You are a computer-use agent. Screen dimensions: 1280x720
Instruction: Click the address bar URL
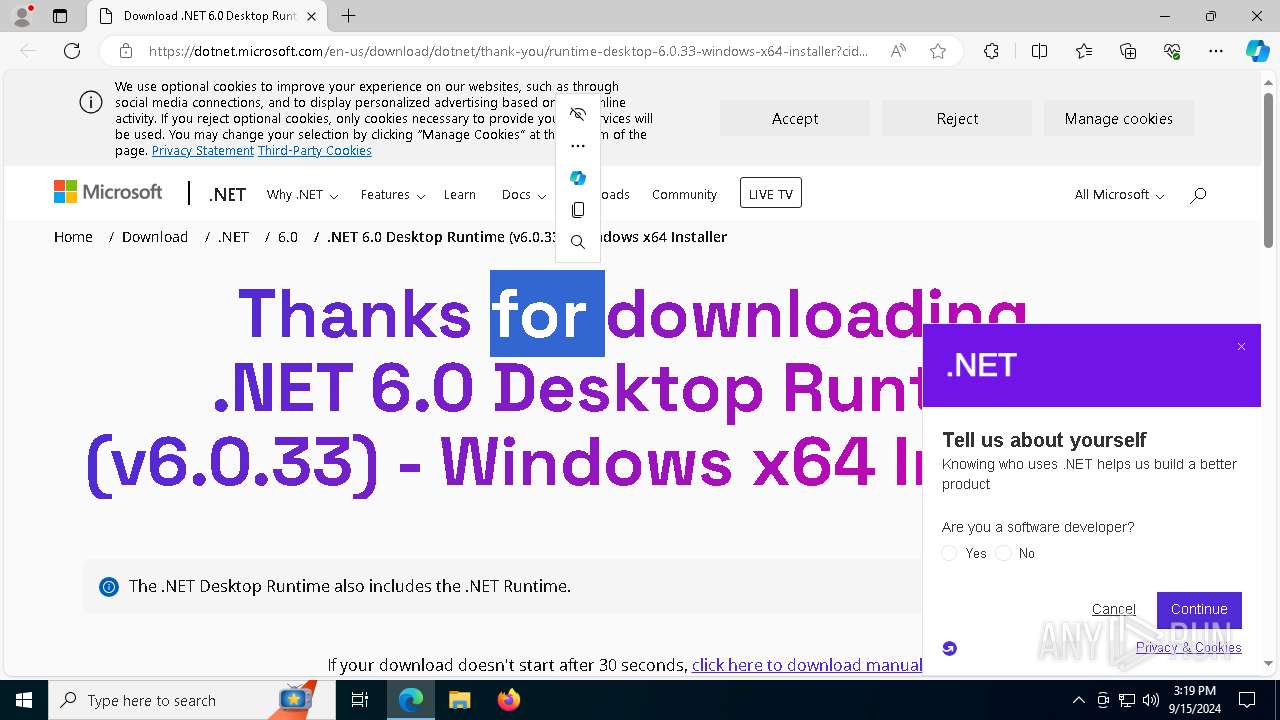508,51
